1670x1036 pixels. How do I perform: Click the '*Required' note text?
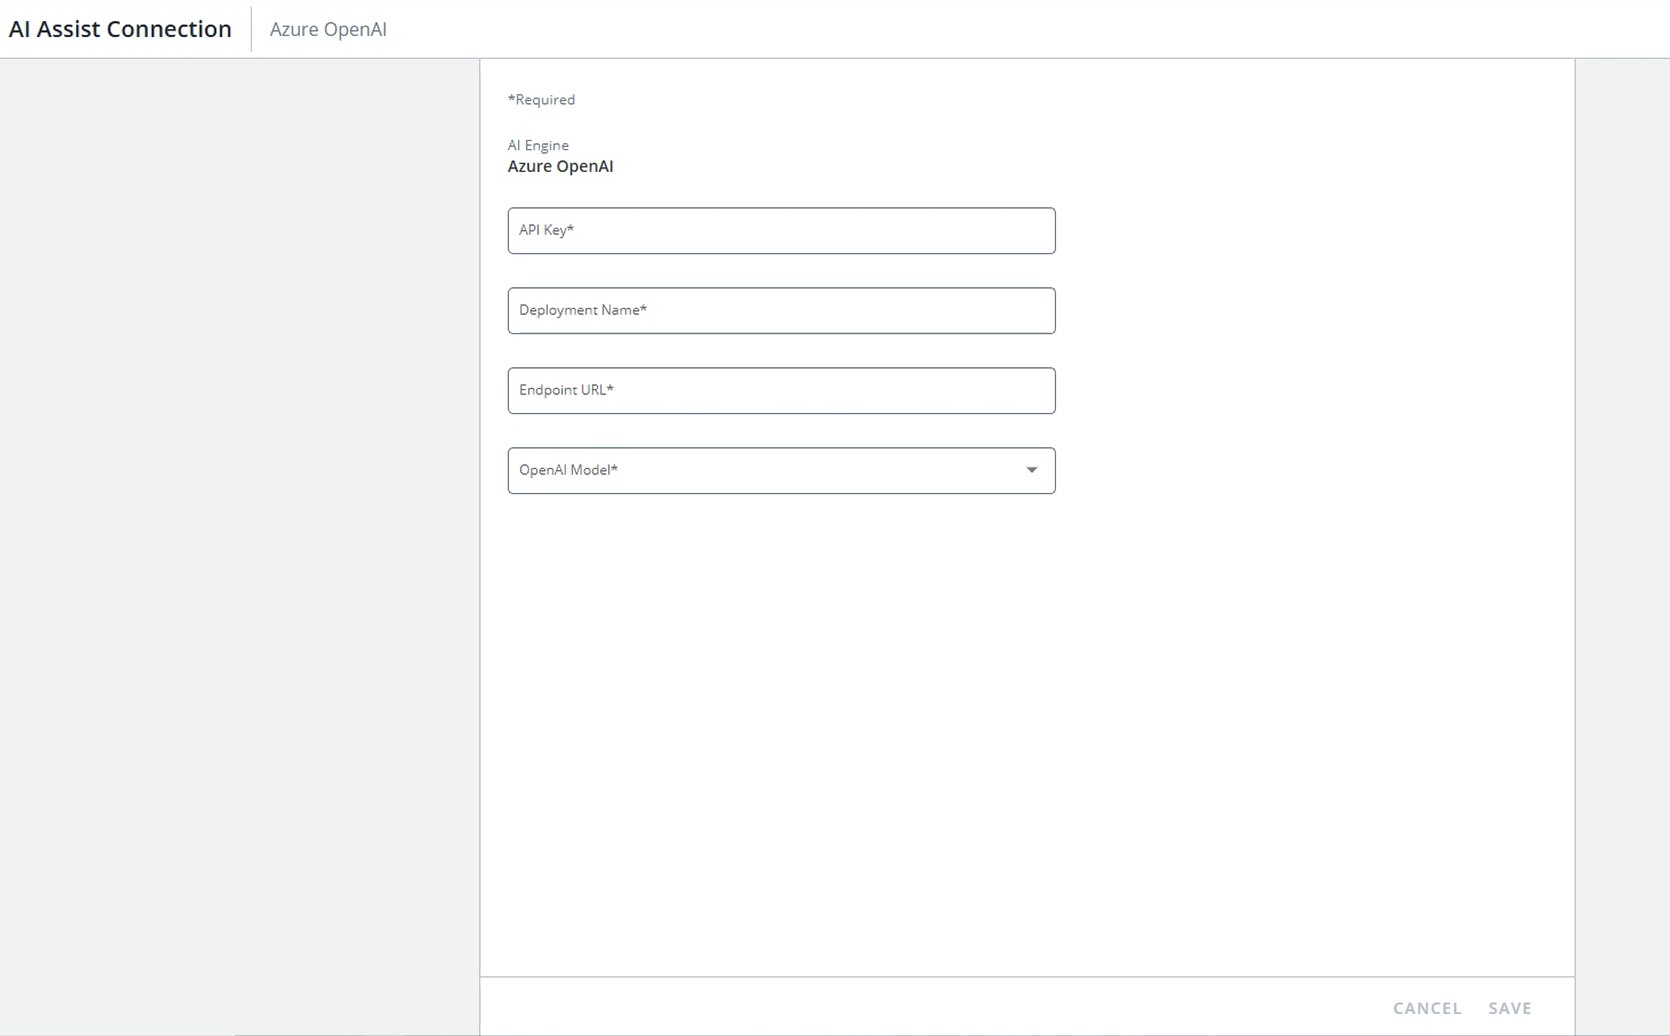541,99
